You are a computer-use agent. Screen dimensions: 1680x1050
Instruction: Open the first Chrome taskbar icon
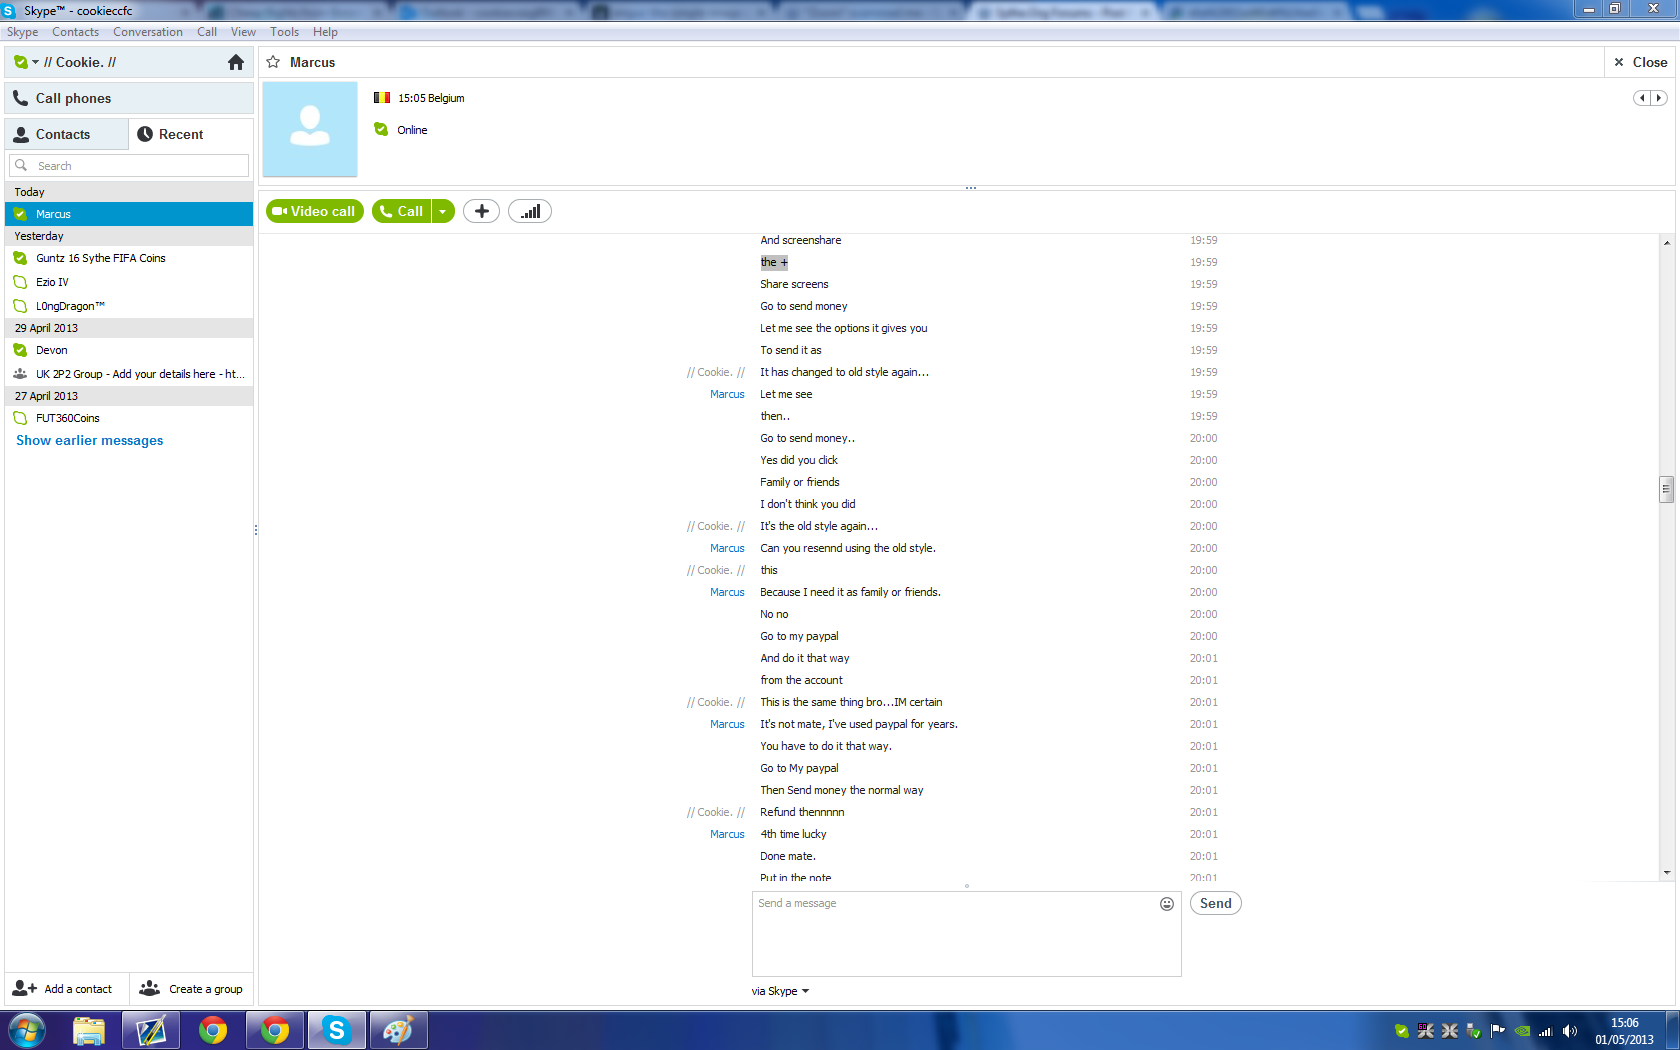click(213, 1030)
